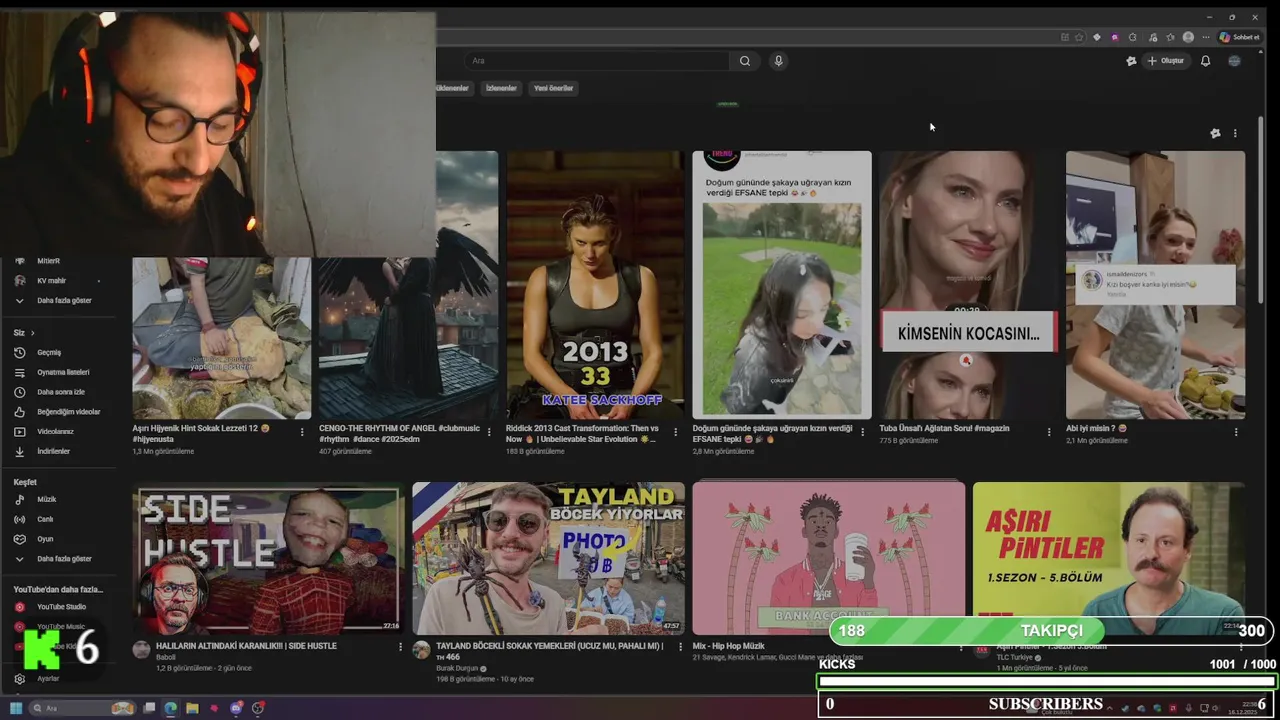Click the icon beside the Shorts shelf three-dot menu
The image size is (1280, 720).
coord(1215,133)
